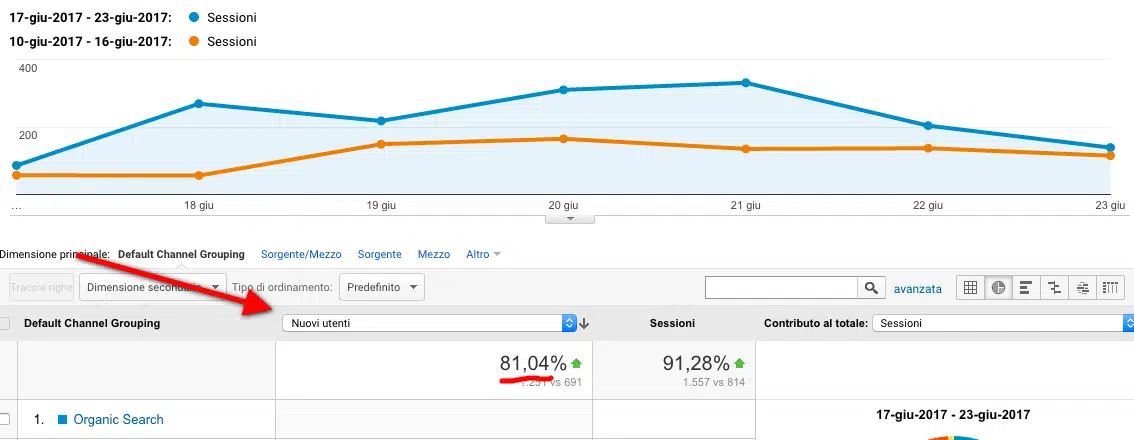
Task: Click the Traccia righe button
Action: [x=41, y=287]
